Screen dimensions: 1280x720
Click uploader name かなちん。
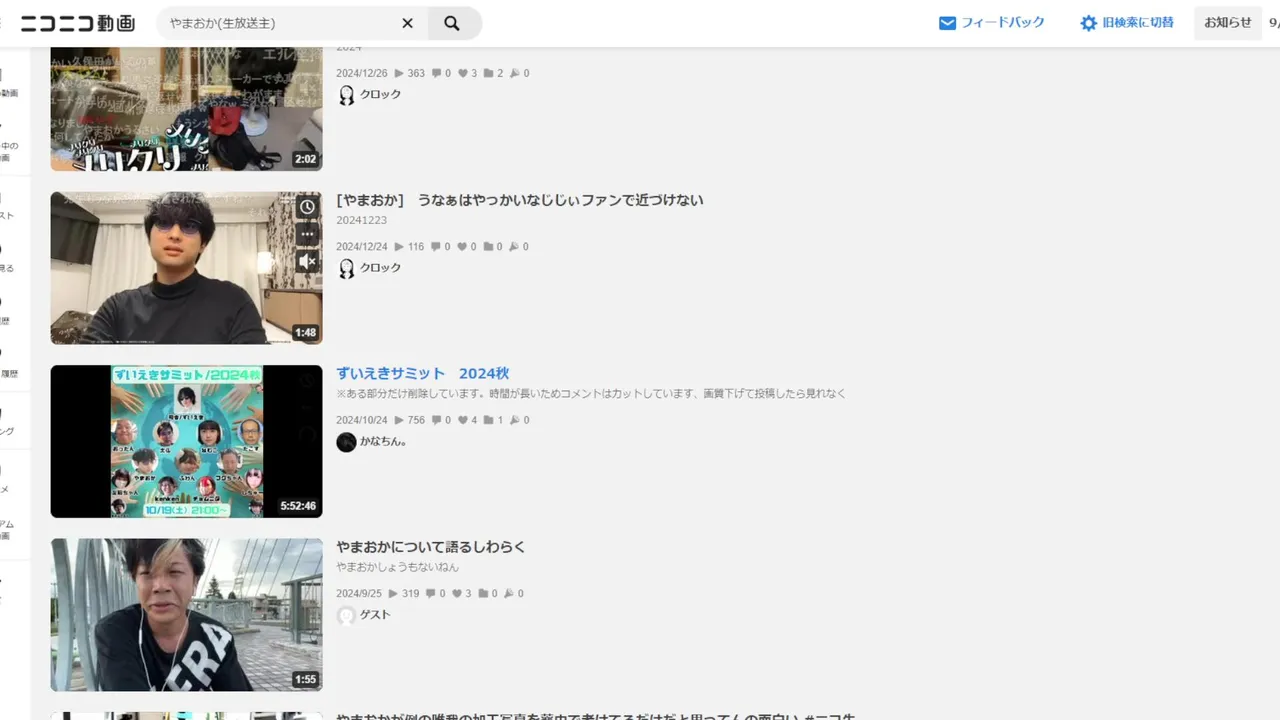pyautogui.click(x=383, y=441)
